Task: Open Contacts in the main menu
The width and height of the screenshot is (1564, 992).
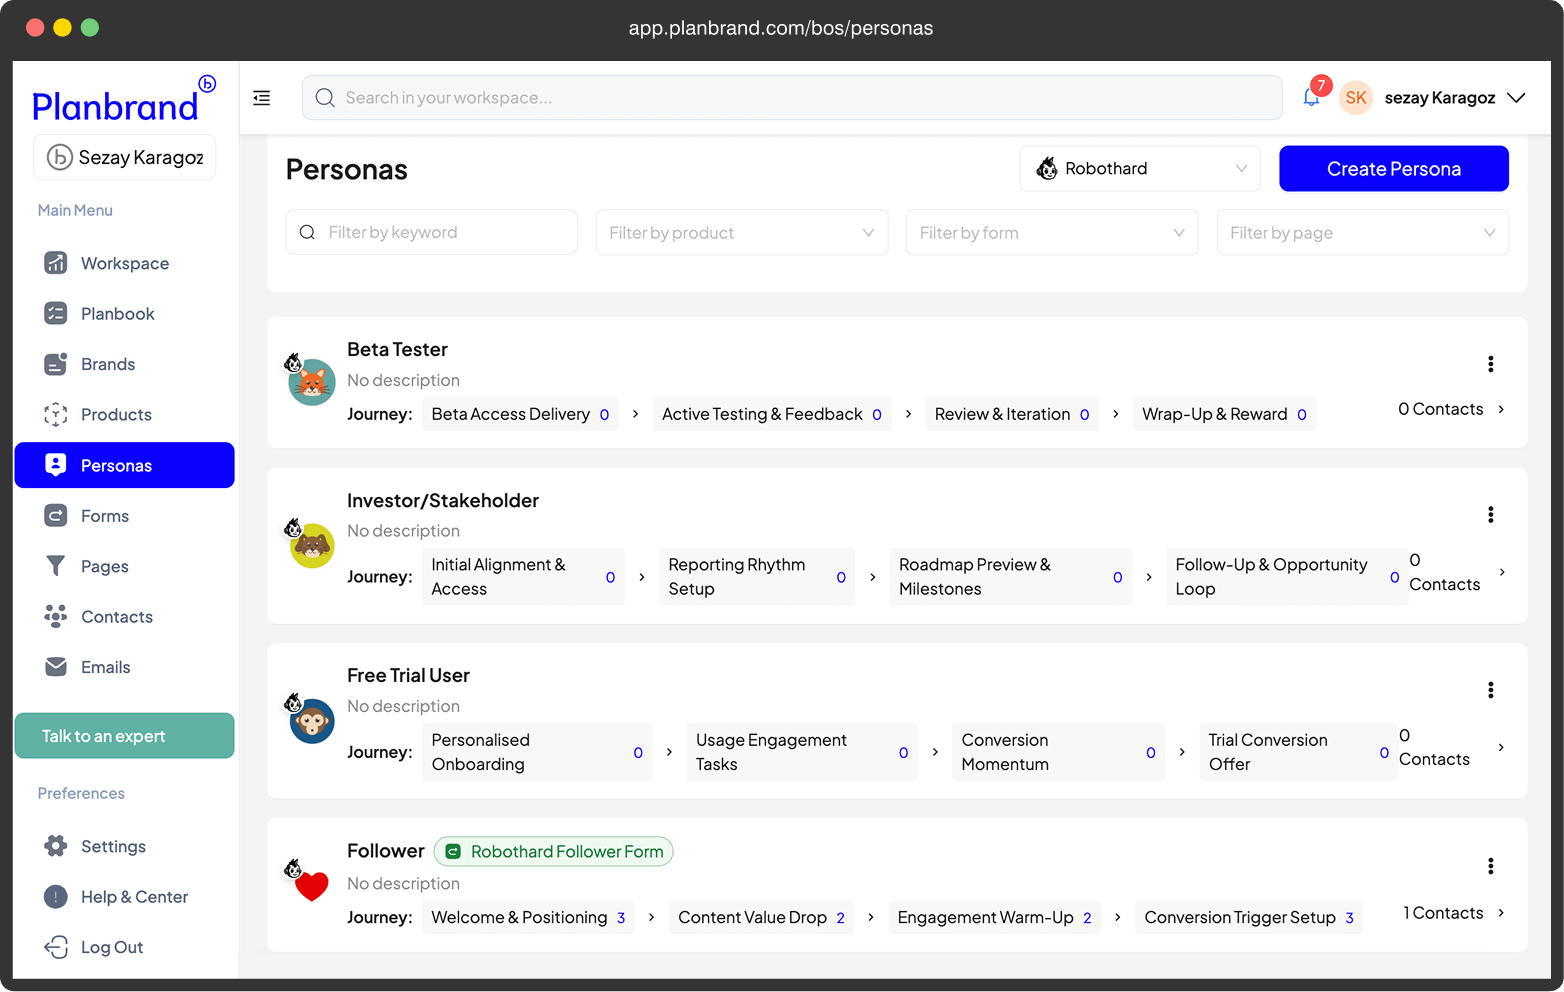Action: pos(116,617)
